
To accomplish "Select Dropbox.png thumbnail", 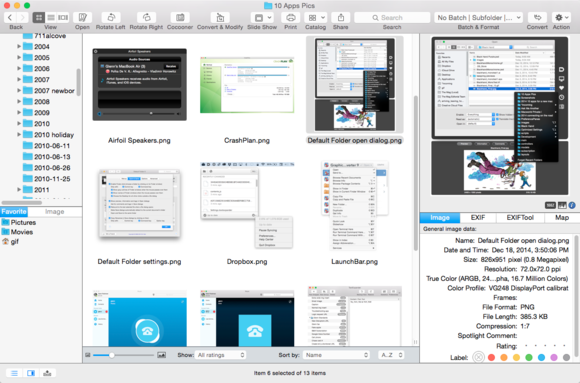I will [247, 206].
